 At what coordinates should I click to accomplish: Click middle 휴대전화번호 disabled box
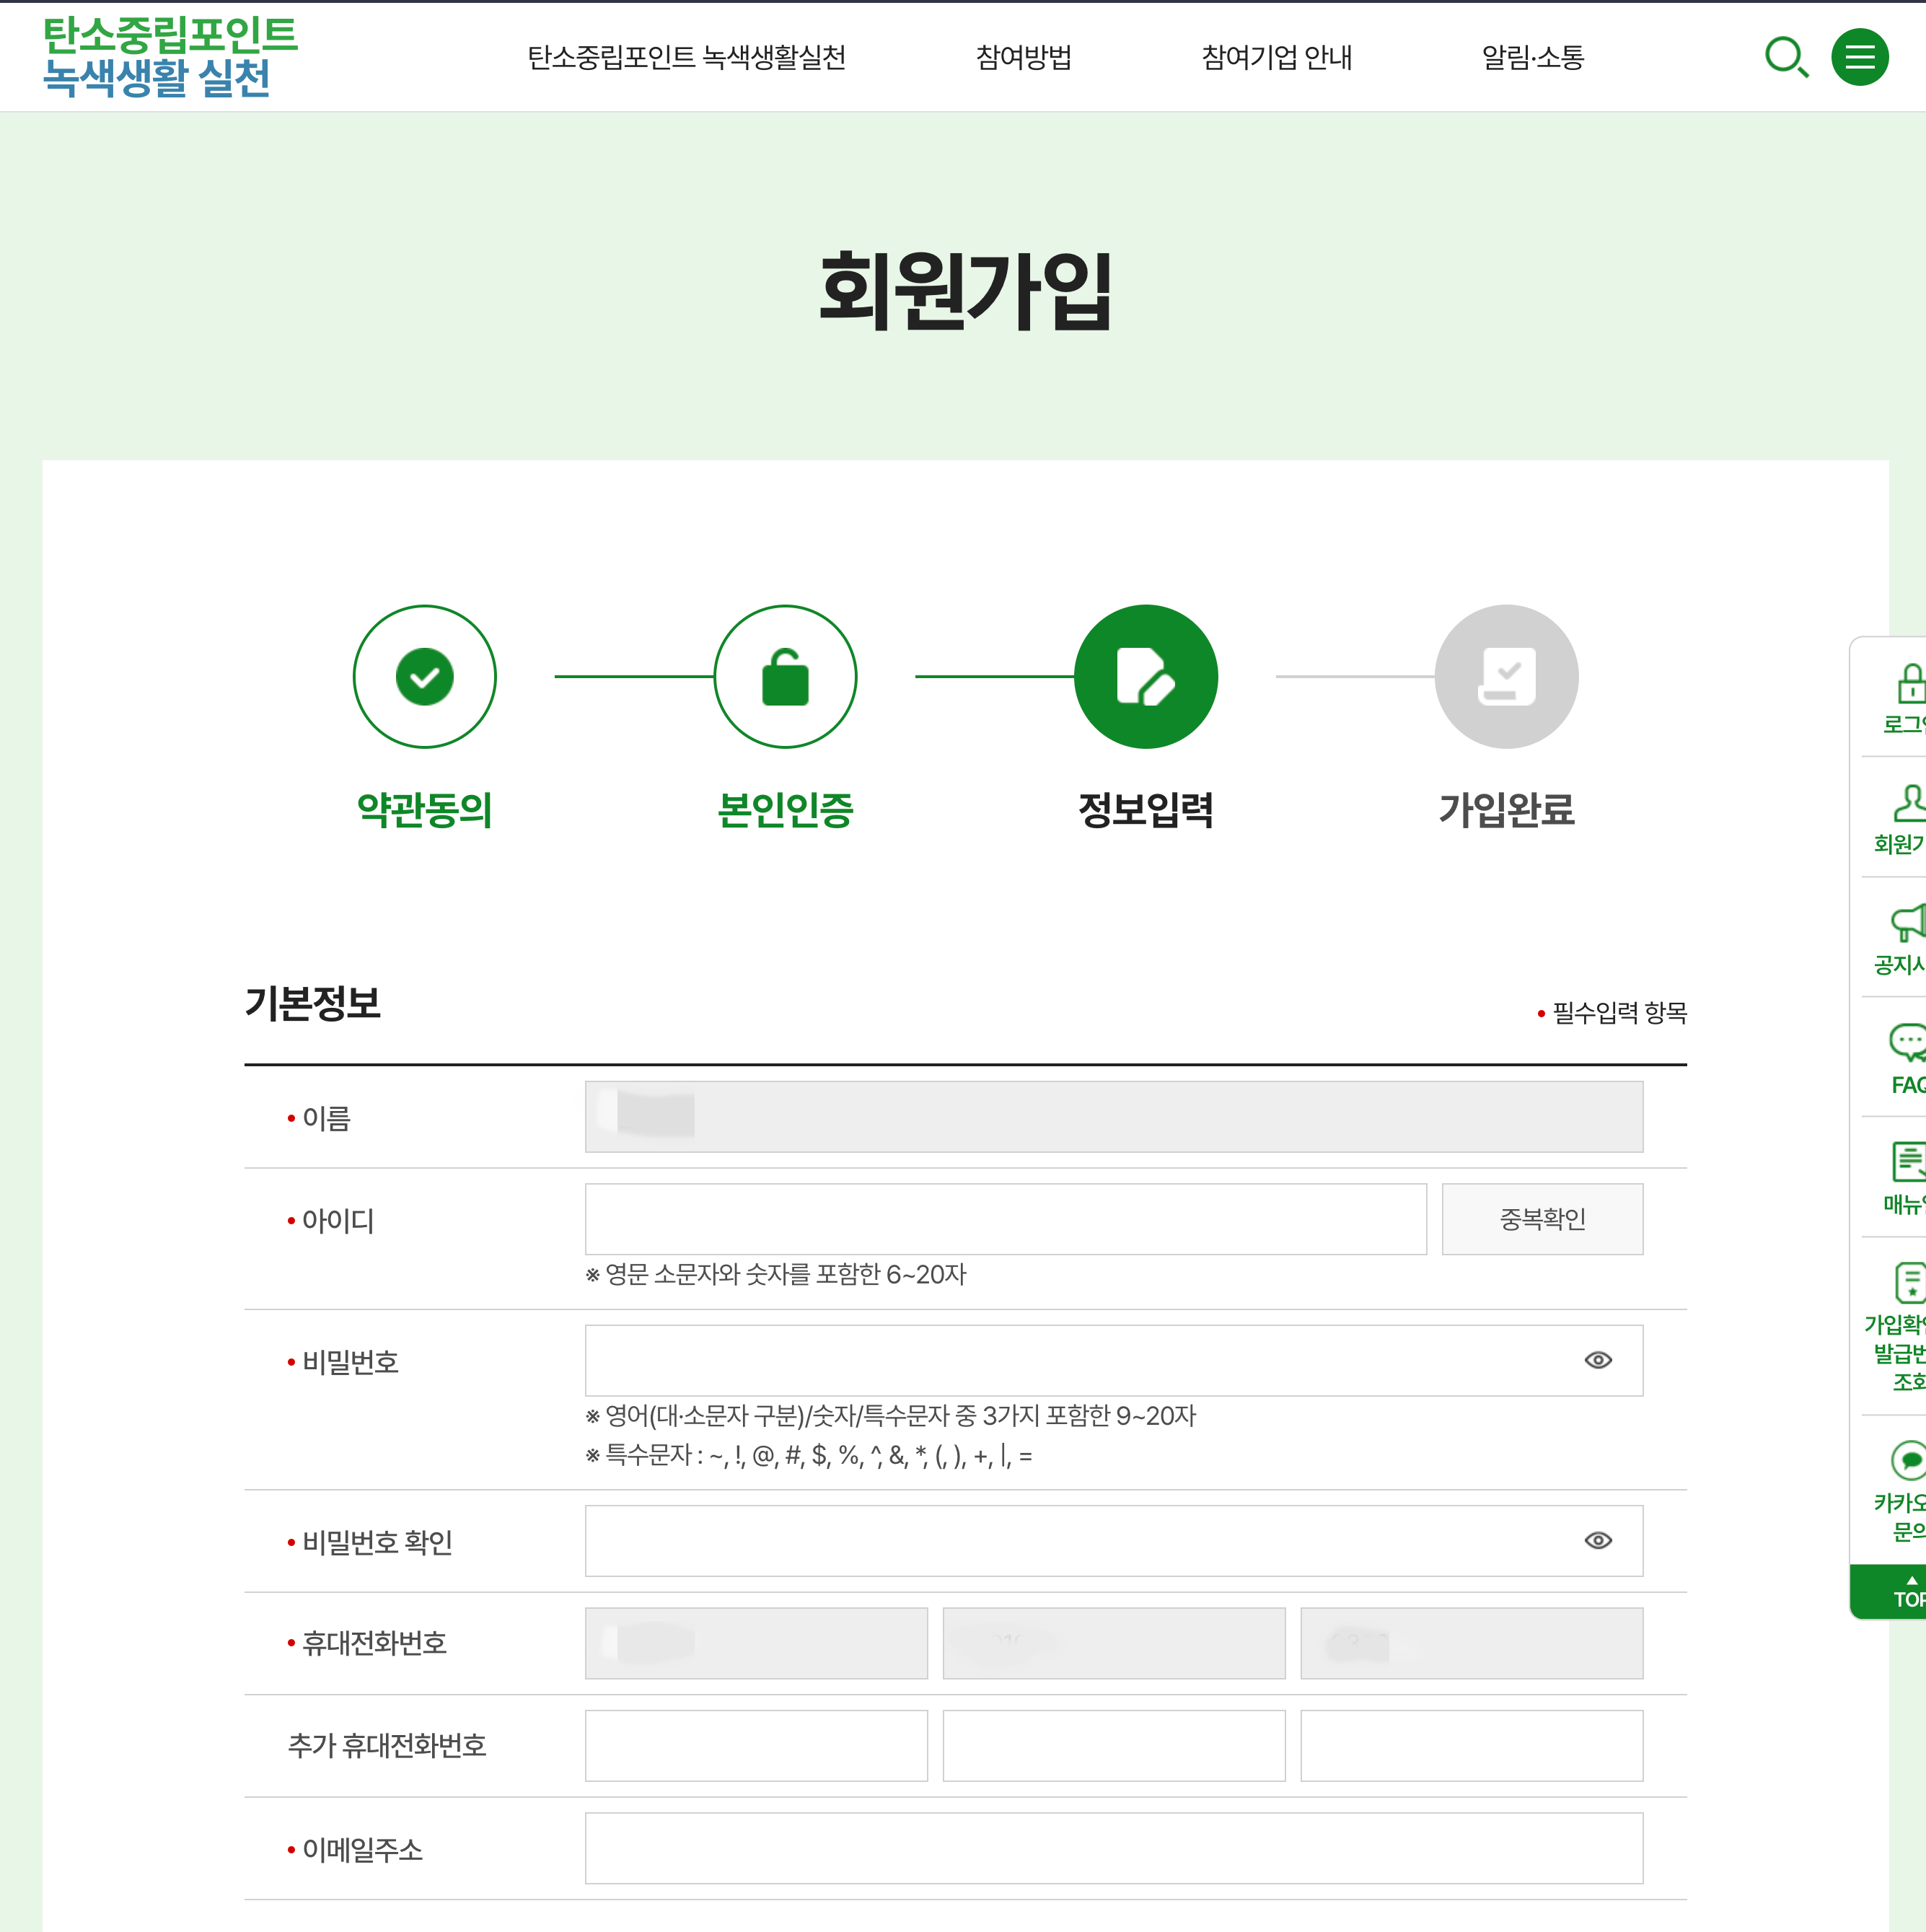[1114, 1643]
